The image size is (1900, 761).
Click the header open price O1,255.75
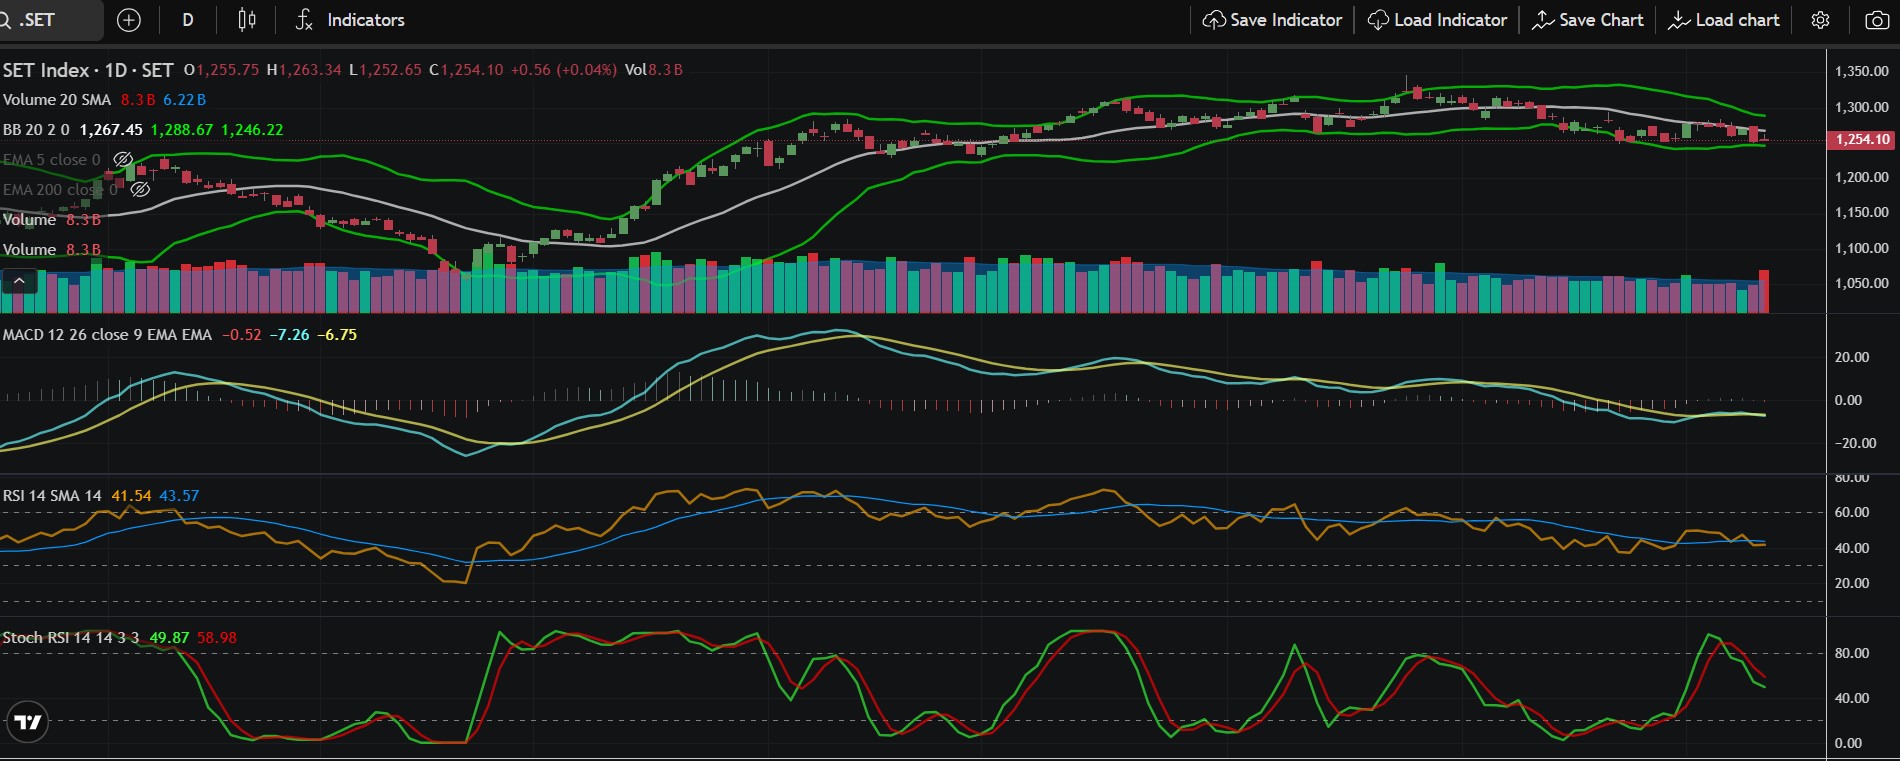pos(221,70)
